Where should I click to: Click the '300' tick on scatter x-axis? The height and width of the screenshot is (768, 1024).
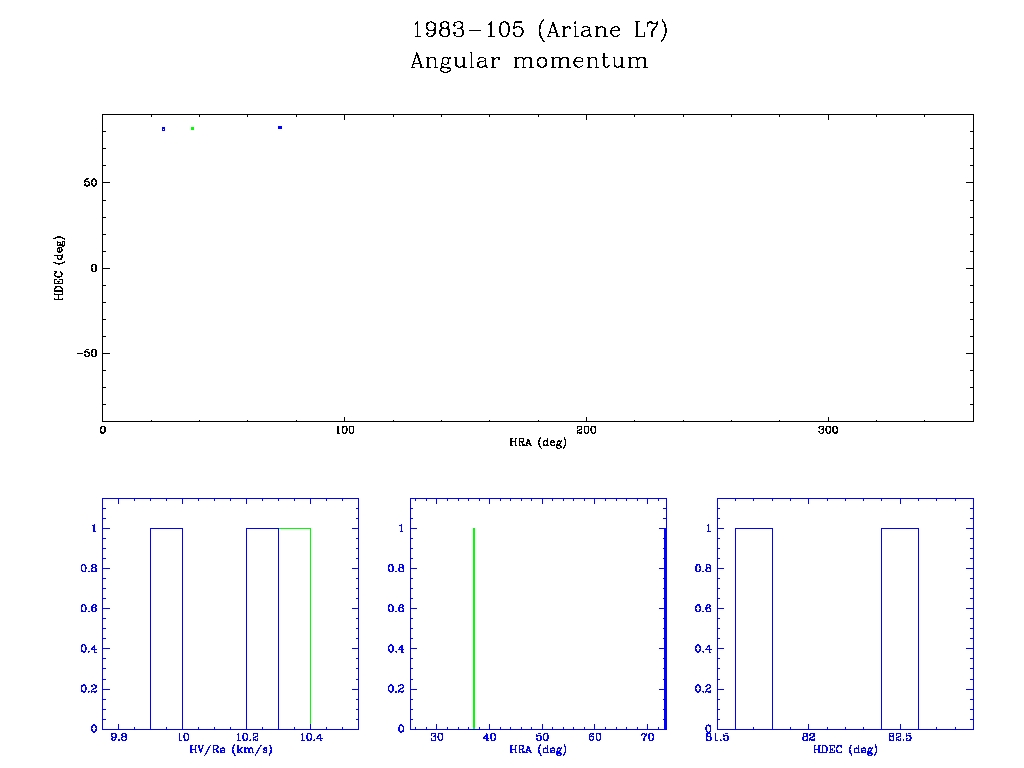click(x=828, y=430)
